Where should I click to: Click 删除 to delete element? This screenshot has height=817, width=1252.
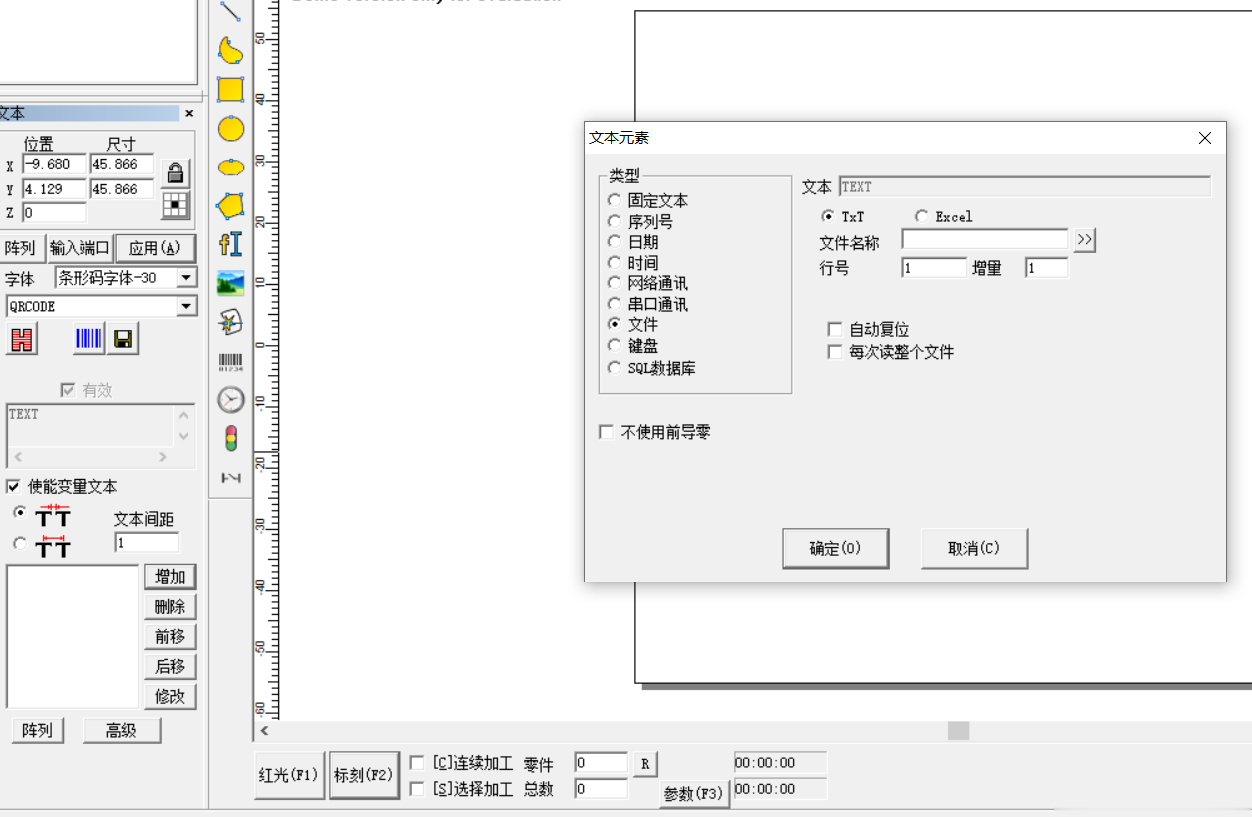(170, 607)
